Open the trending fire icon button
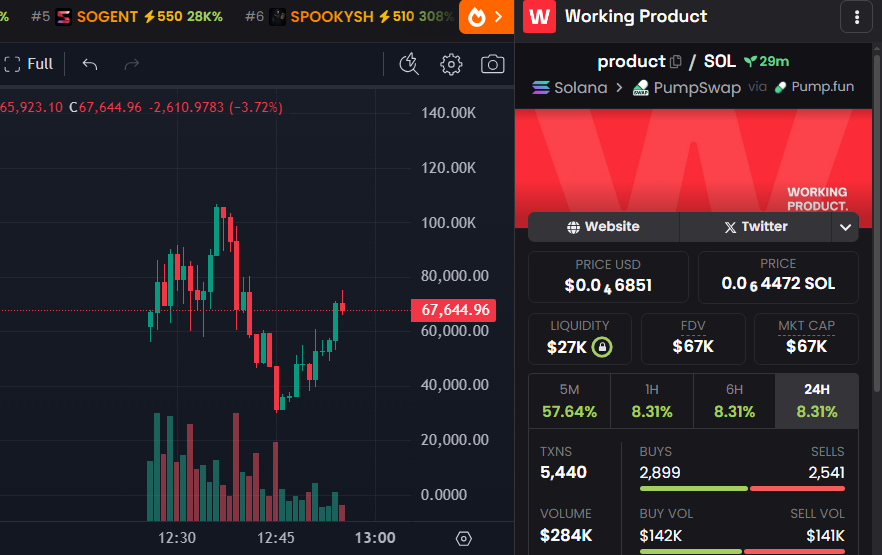Image resolution: width=882 pixels, height=555 pixels. coord(486,17)
